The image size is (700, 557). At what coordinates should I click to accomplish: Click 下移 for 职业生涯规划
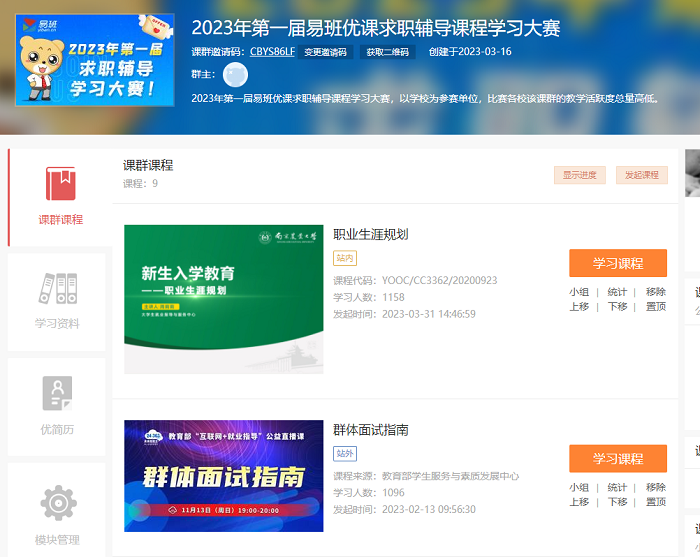tap(617, 307)
